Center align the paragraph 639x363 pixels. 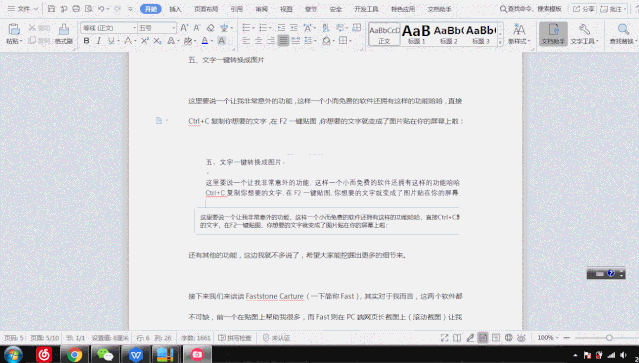(x=258, y=41)
